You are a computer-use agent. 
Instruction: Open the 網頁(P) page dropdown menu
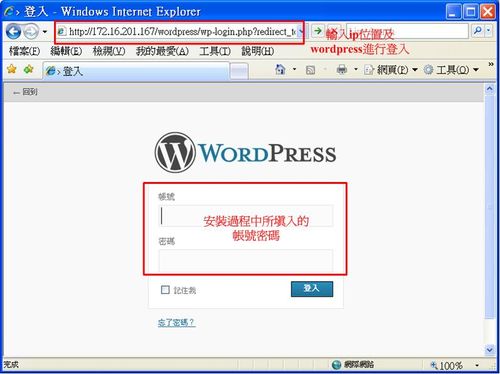tap(391, 70)
